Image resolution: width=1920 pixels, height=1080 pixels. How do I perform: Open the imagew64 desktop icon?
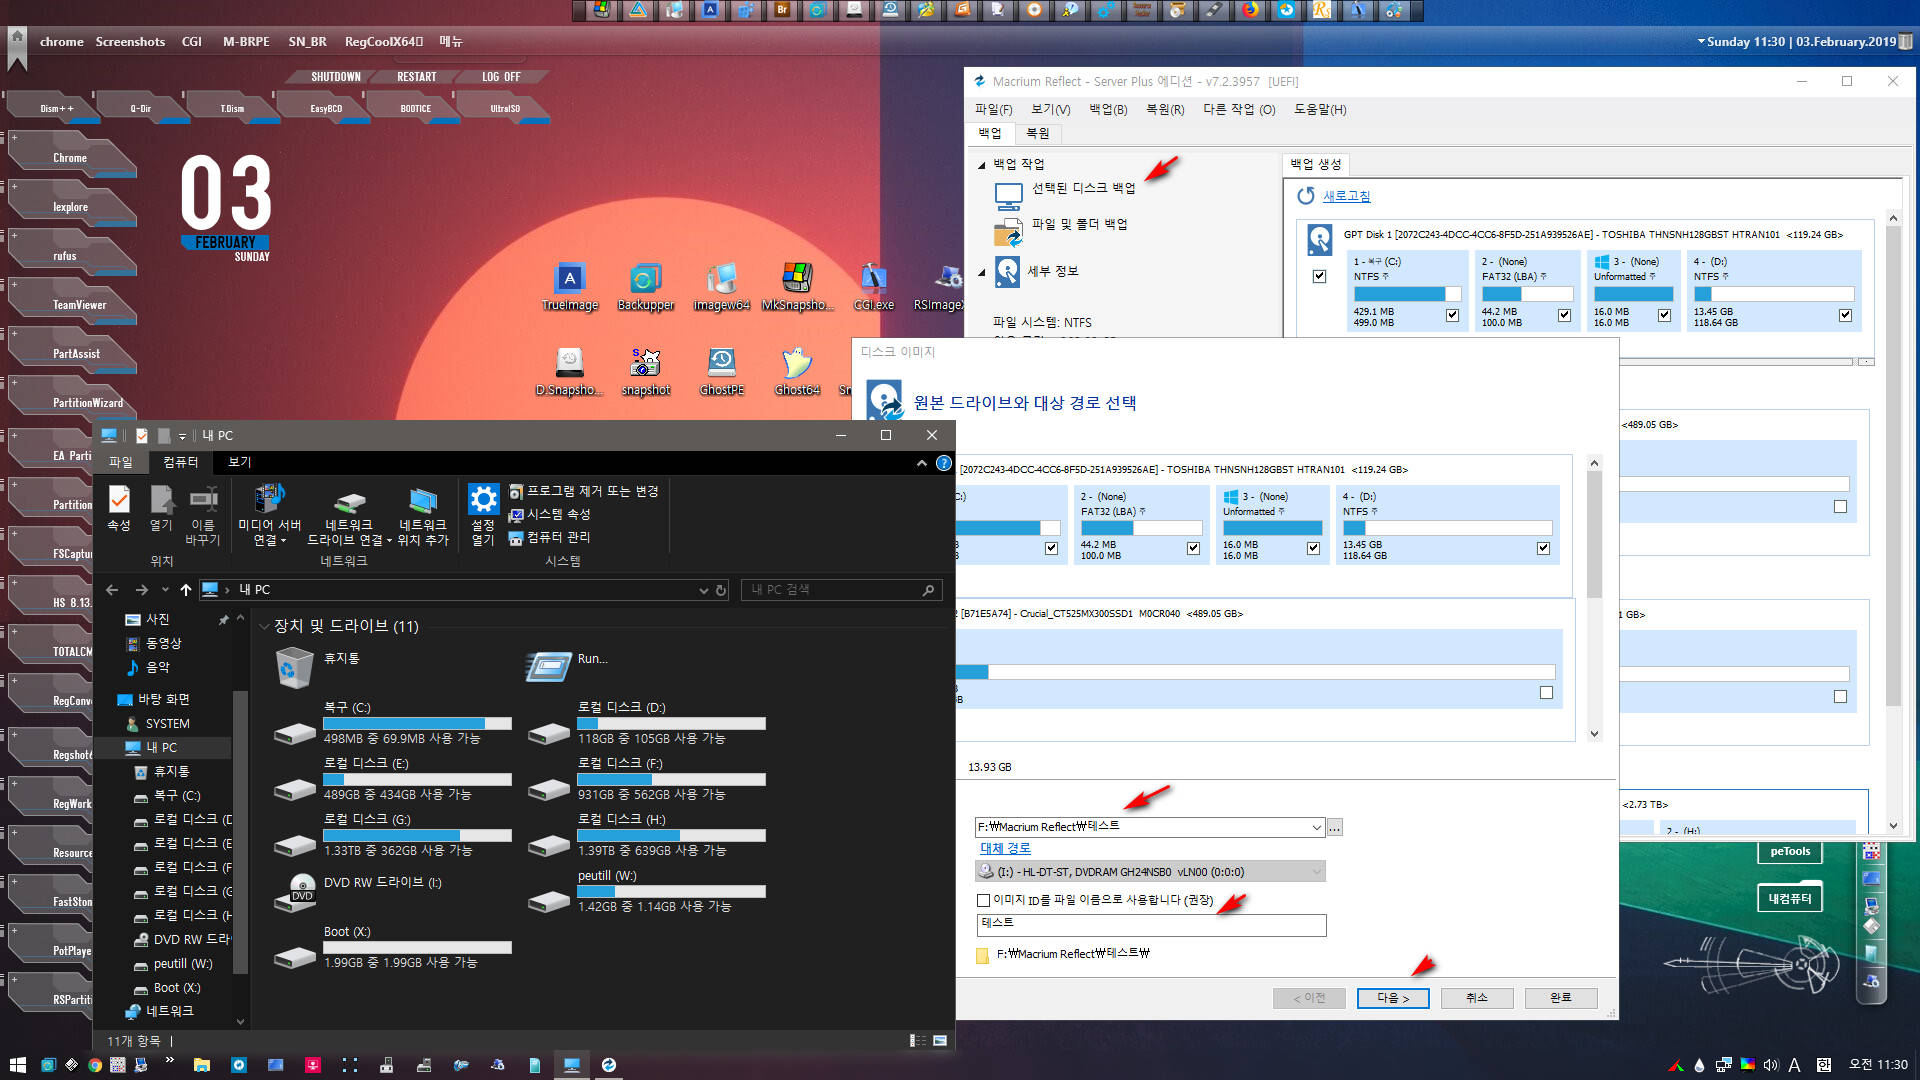tap(721, 286)
